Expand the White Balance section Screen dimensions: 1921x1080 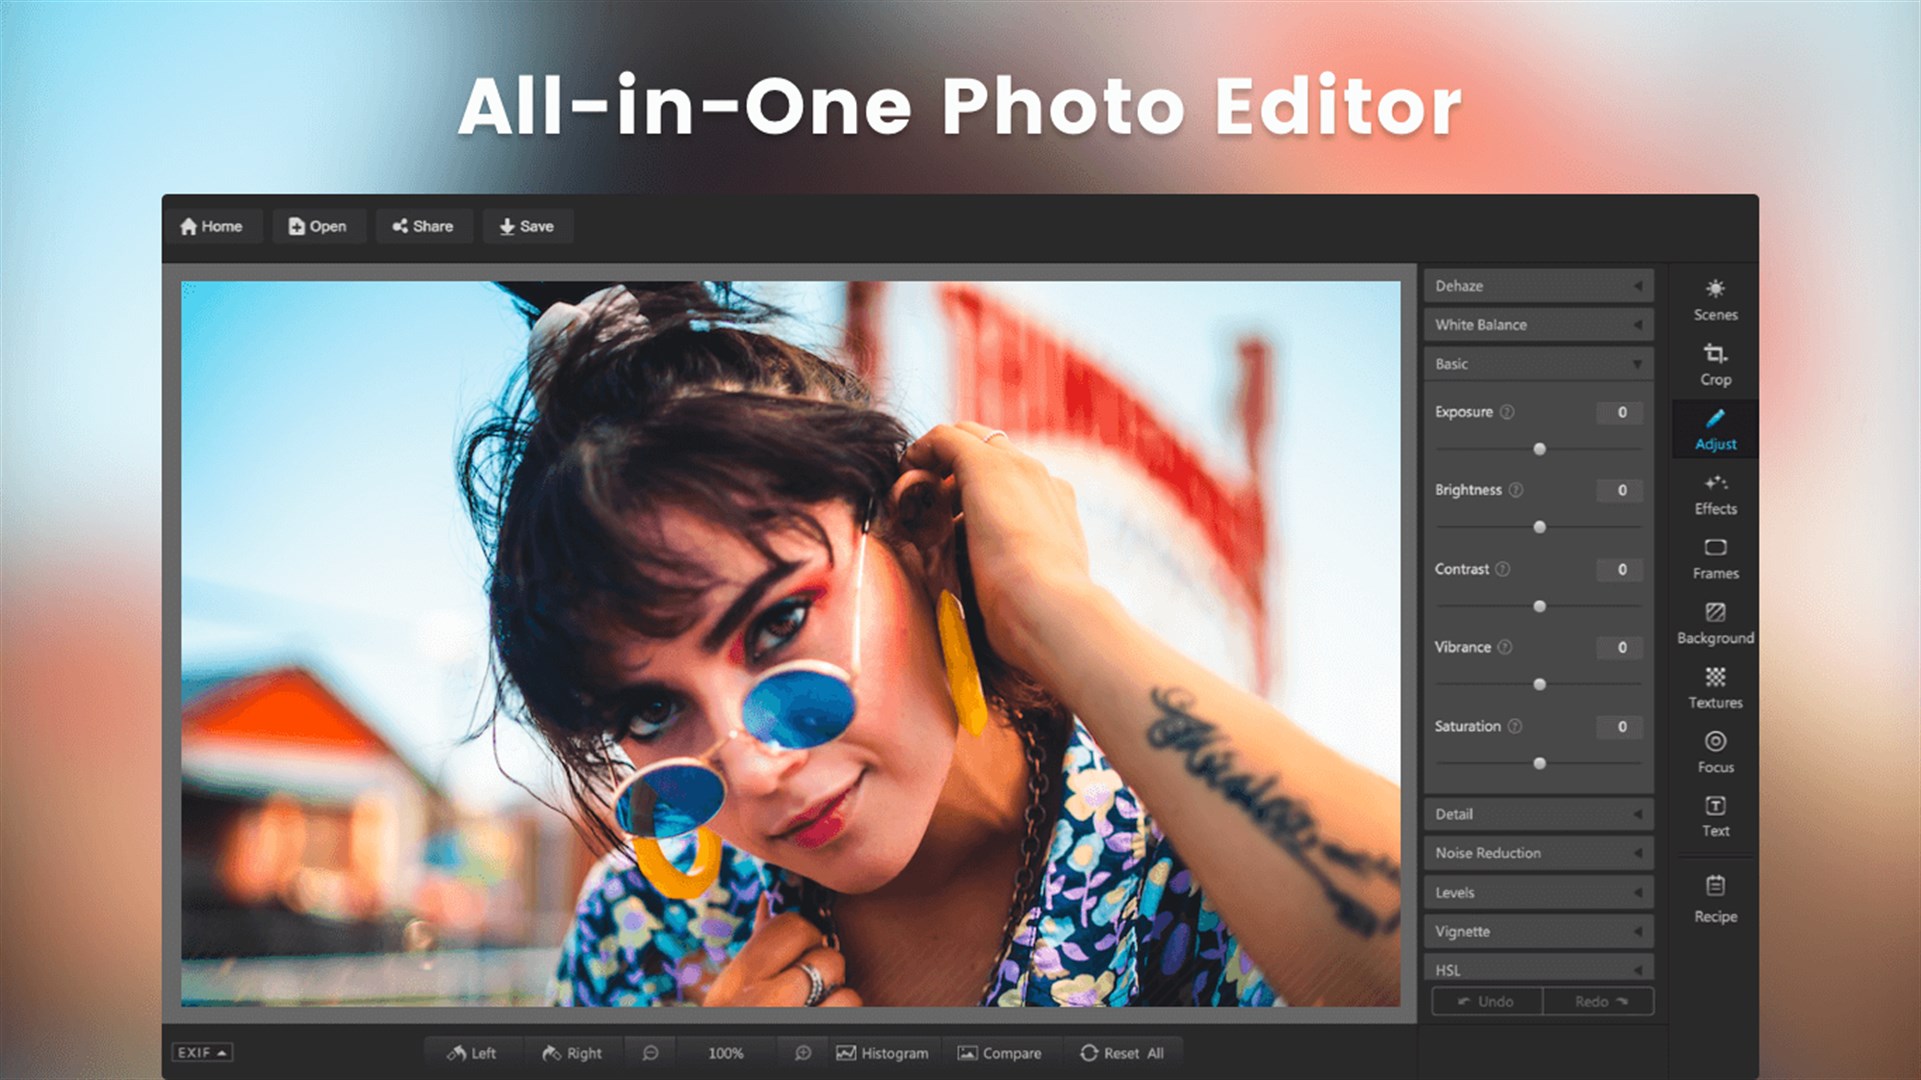[x=1537, y=324]
